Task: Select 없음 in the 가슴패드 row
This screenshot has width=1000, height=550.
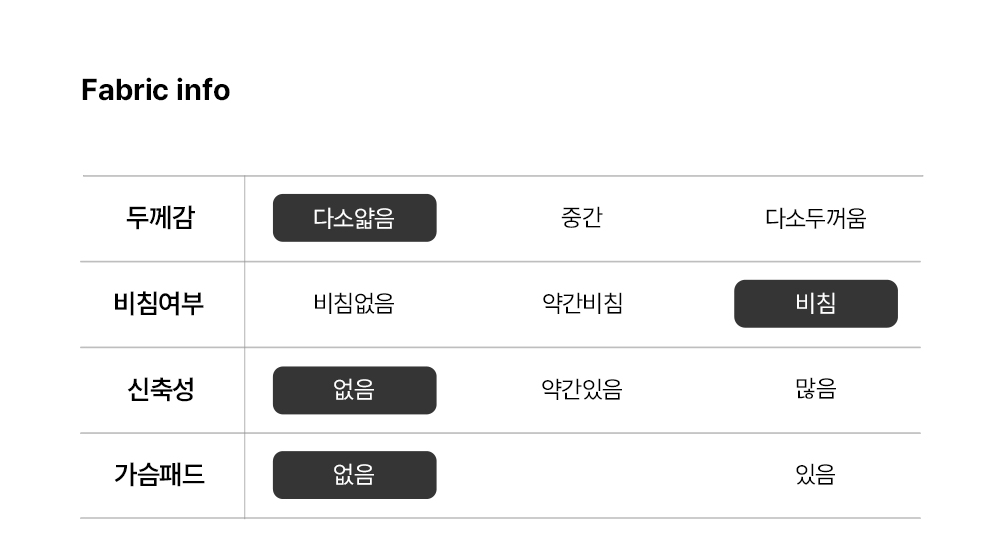Action: tap(354, 475)
